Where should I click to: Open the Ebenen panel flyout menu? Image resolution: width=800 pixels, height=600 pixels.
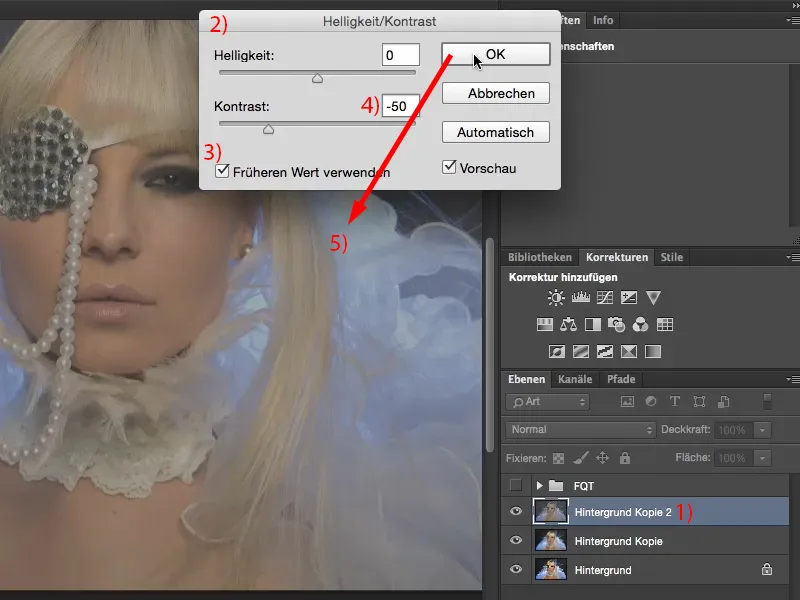793,379
